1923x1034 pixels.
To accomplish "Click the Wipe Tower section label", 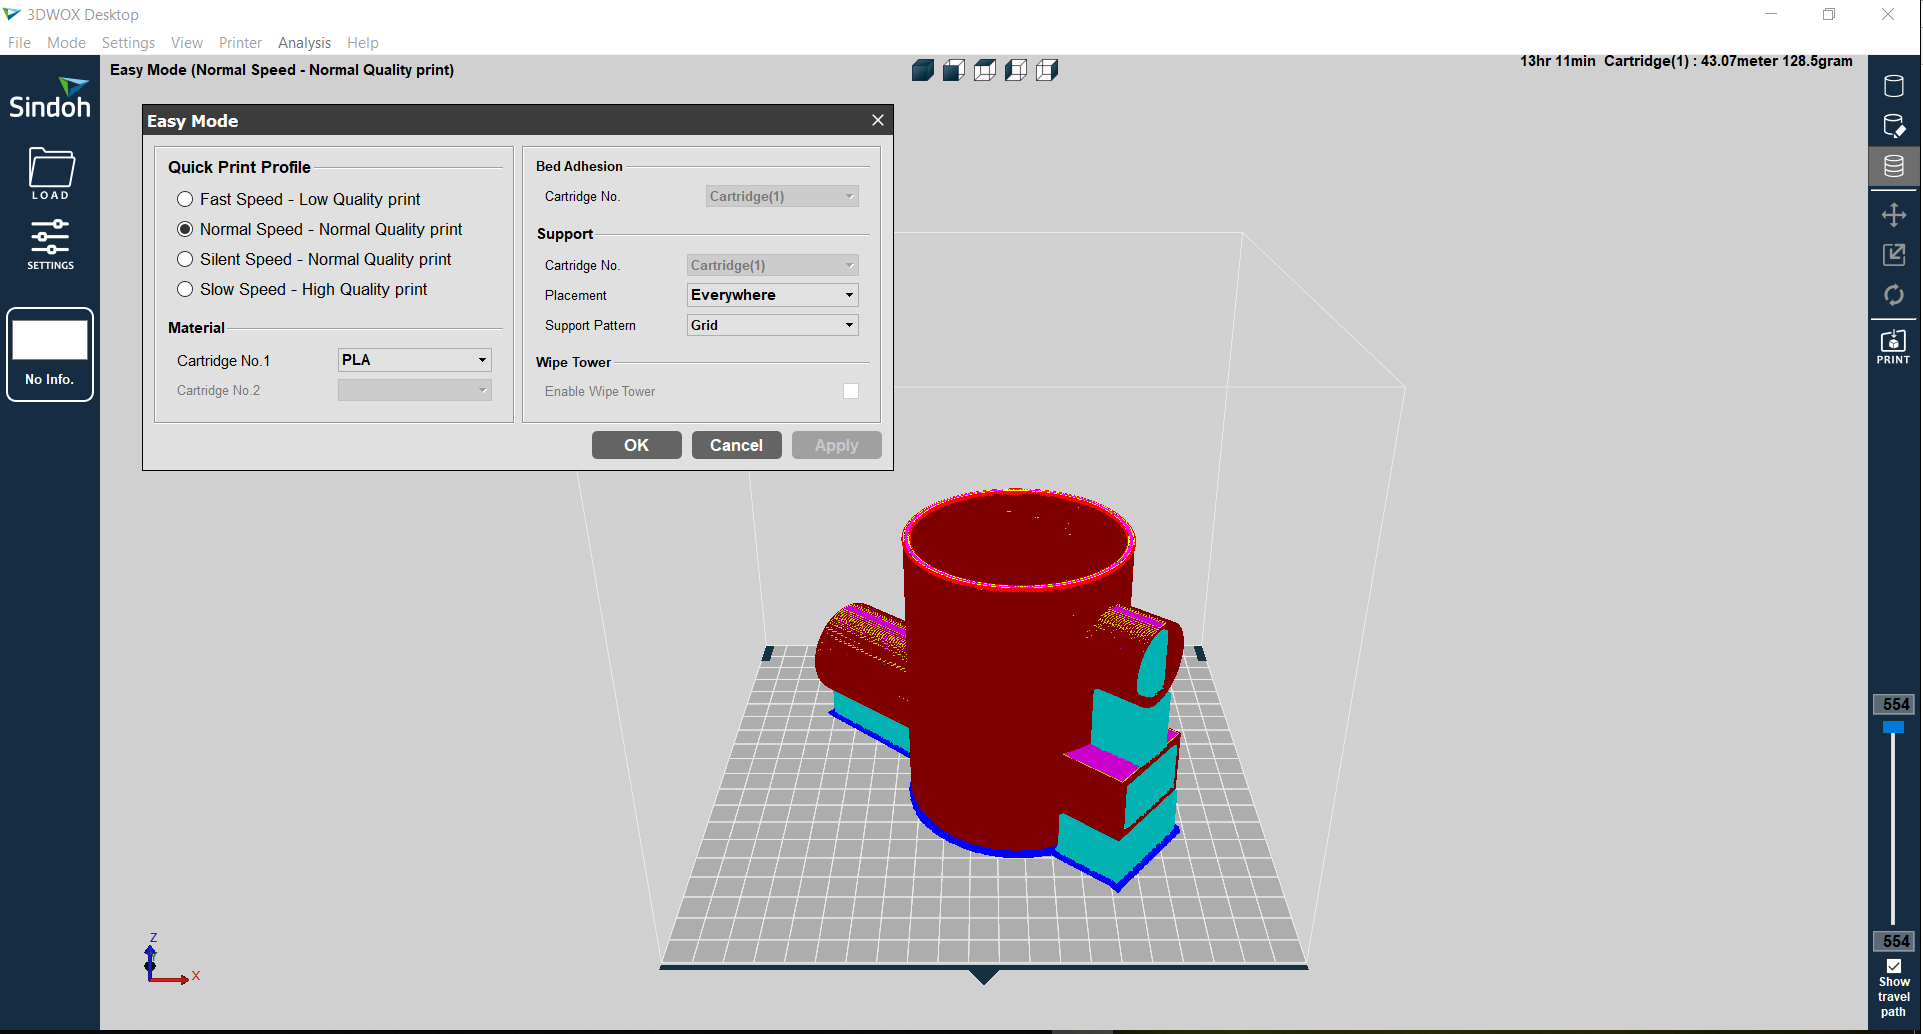I will [573, 362].
